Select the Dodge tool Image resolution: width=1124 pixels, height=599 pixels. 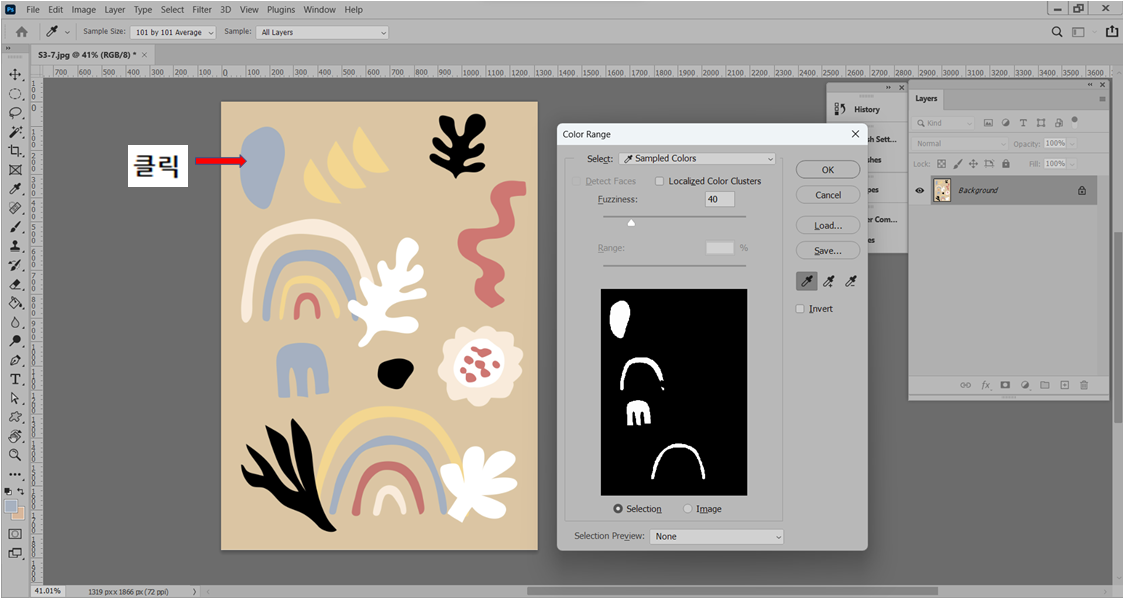tap(15, 341)
